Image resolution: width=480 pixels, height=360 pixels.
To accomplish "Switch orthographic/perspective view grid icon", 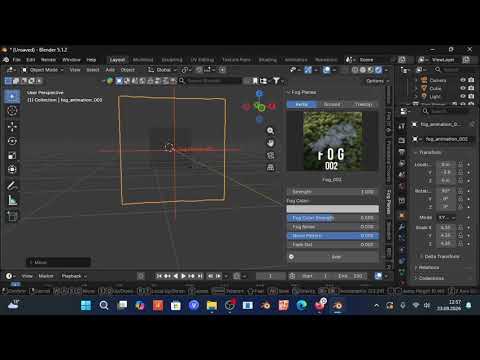I will (x=270, y=167).
